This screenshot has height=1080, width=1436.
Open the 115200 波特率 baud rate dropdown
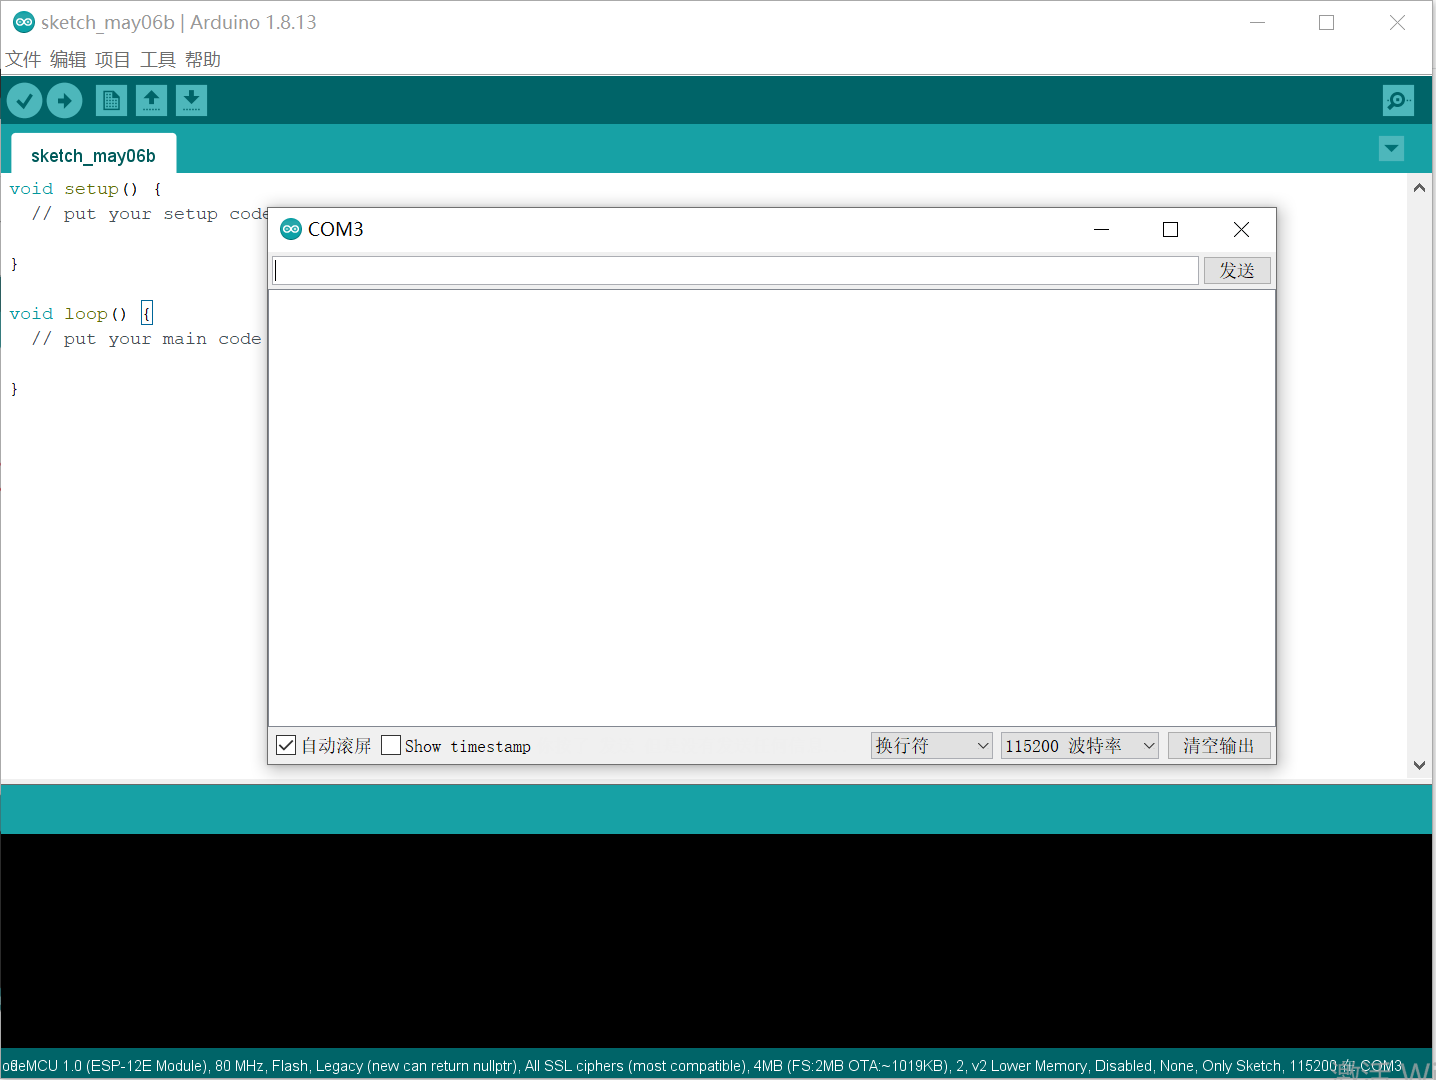pos(1080,746)
